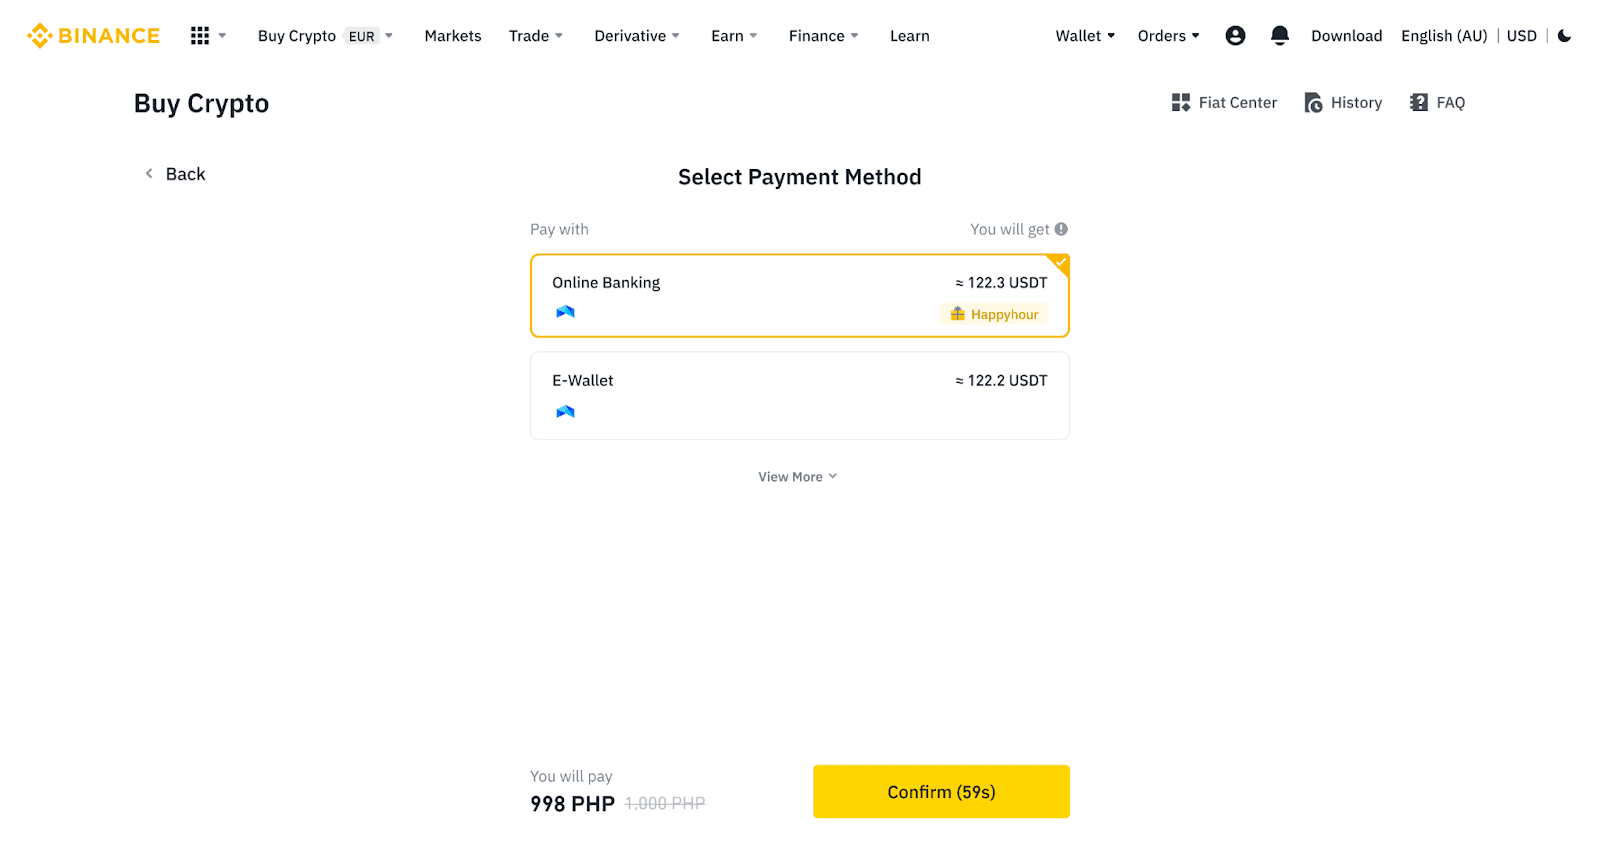Click the Happyhour promotion badge

click(994, 314)
